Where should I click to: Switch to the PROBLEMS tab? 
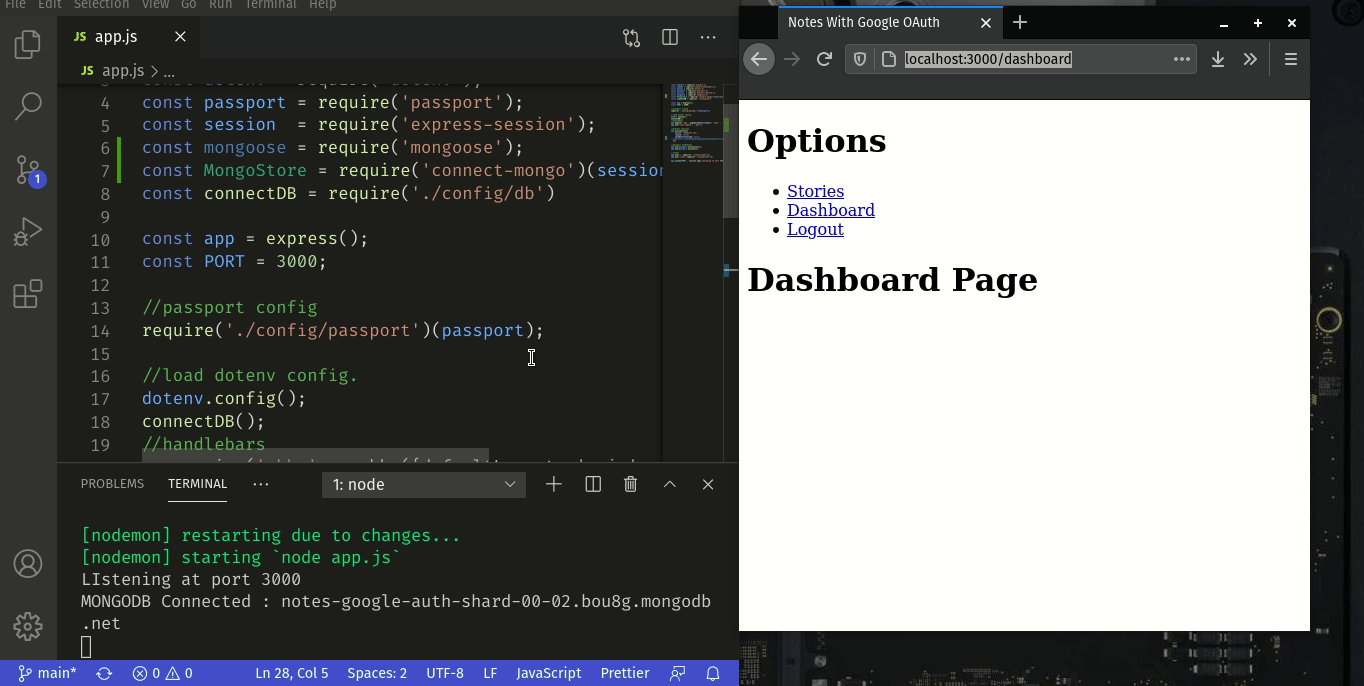click(x=112, y=484)
